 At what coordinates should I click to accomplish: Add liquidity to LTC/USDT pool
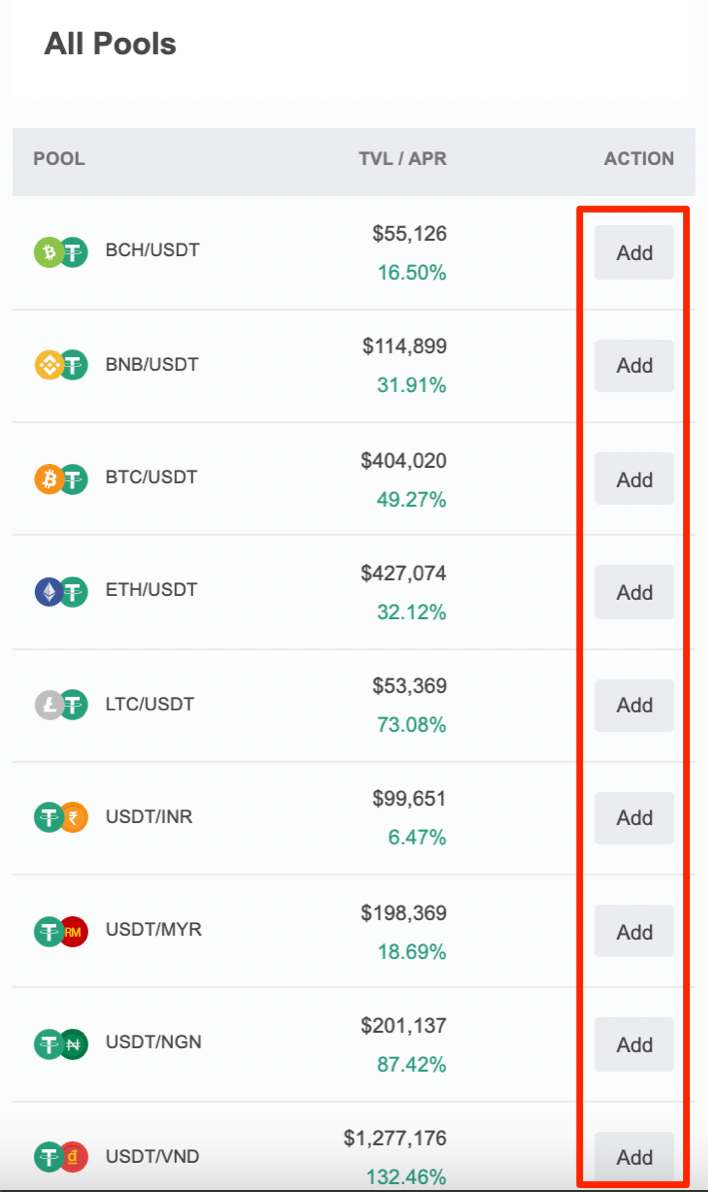pyautogui.click(x=634, y=705)
